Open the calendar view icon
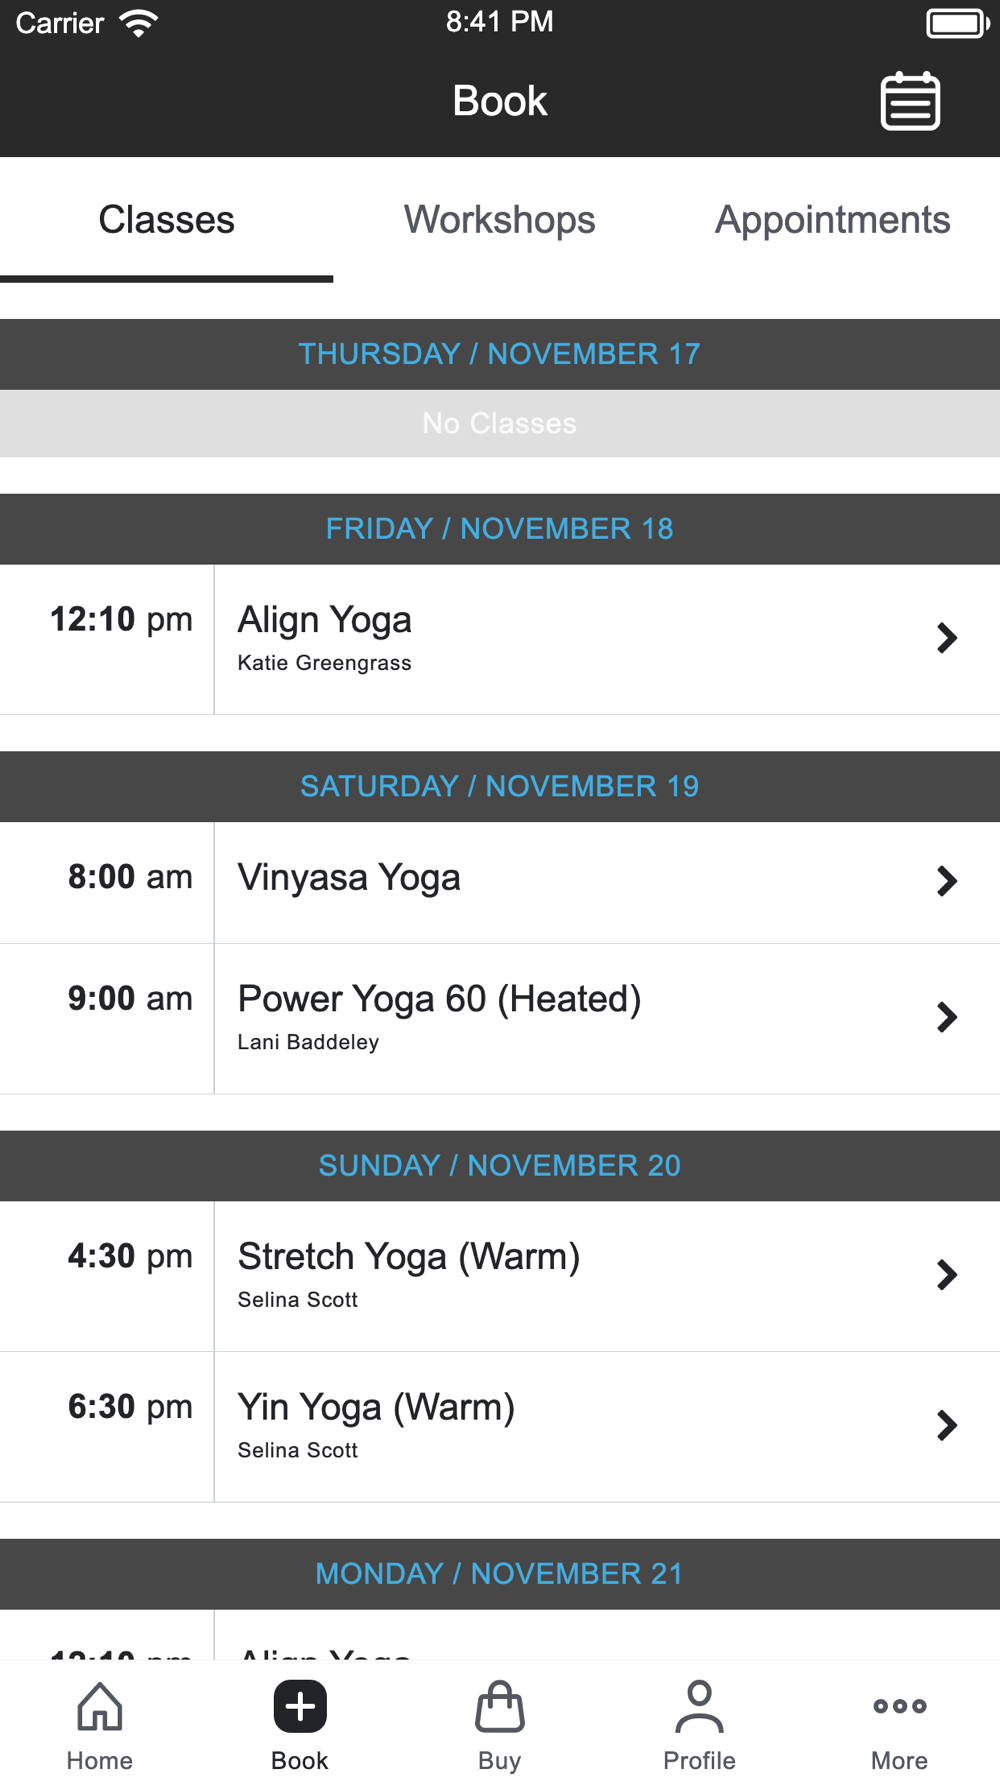 point(910,101)
